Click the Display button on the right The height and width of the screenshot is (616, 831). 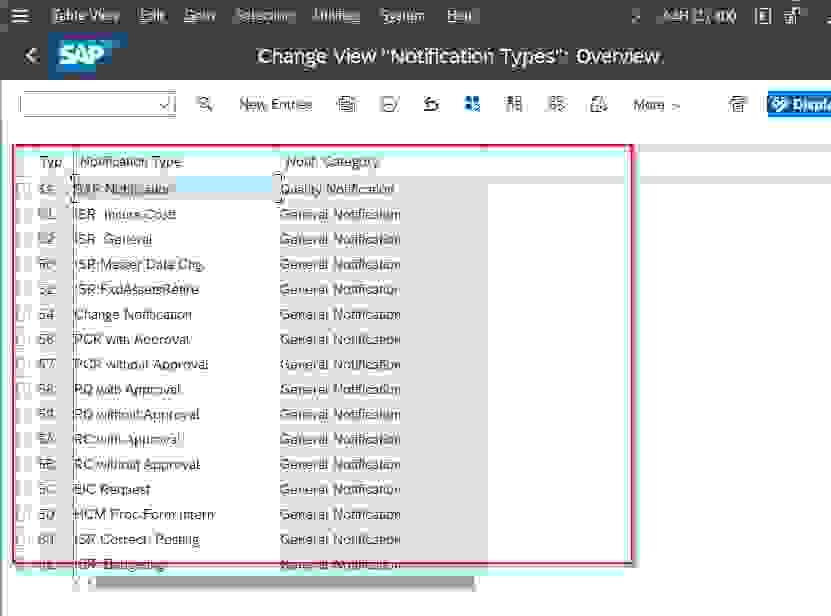tap(803, 104)
